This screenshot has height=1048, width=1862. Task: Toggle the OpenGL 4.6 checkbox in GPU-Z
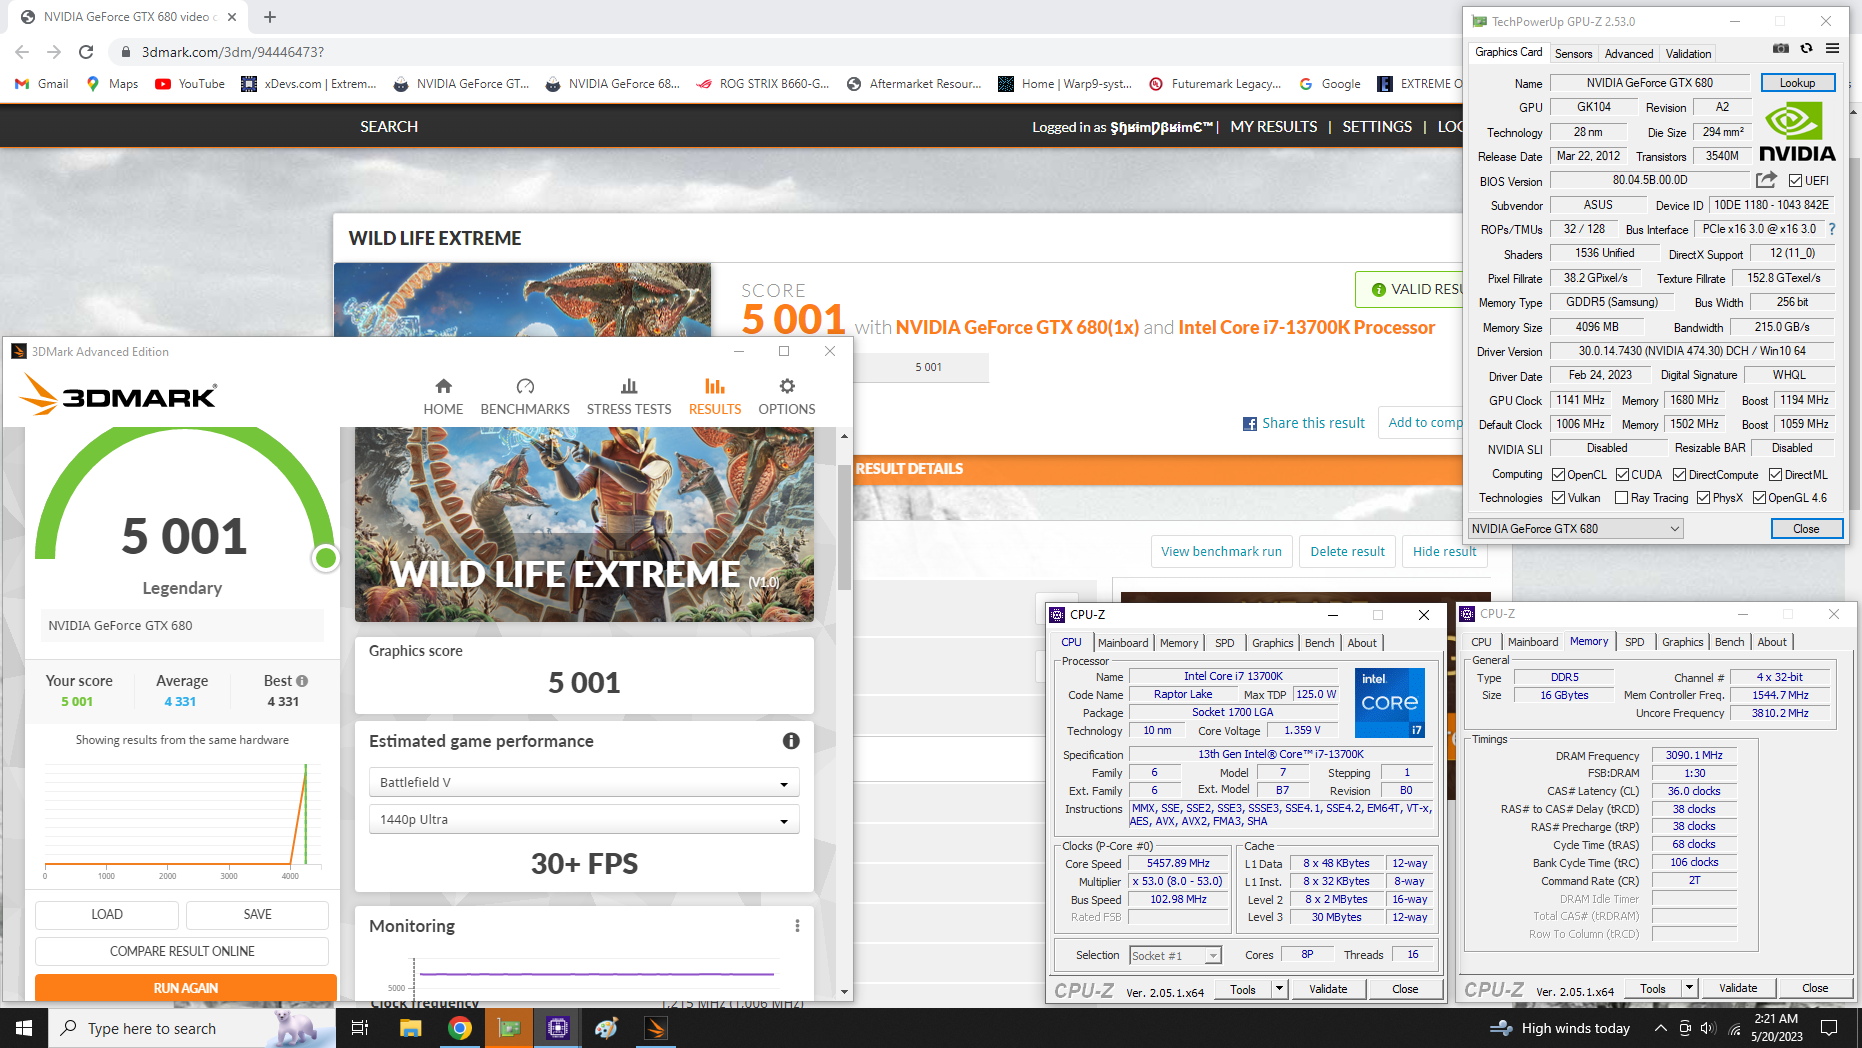point(1759,498)
